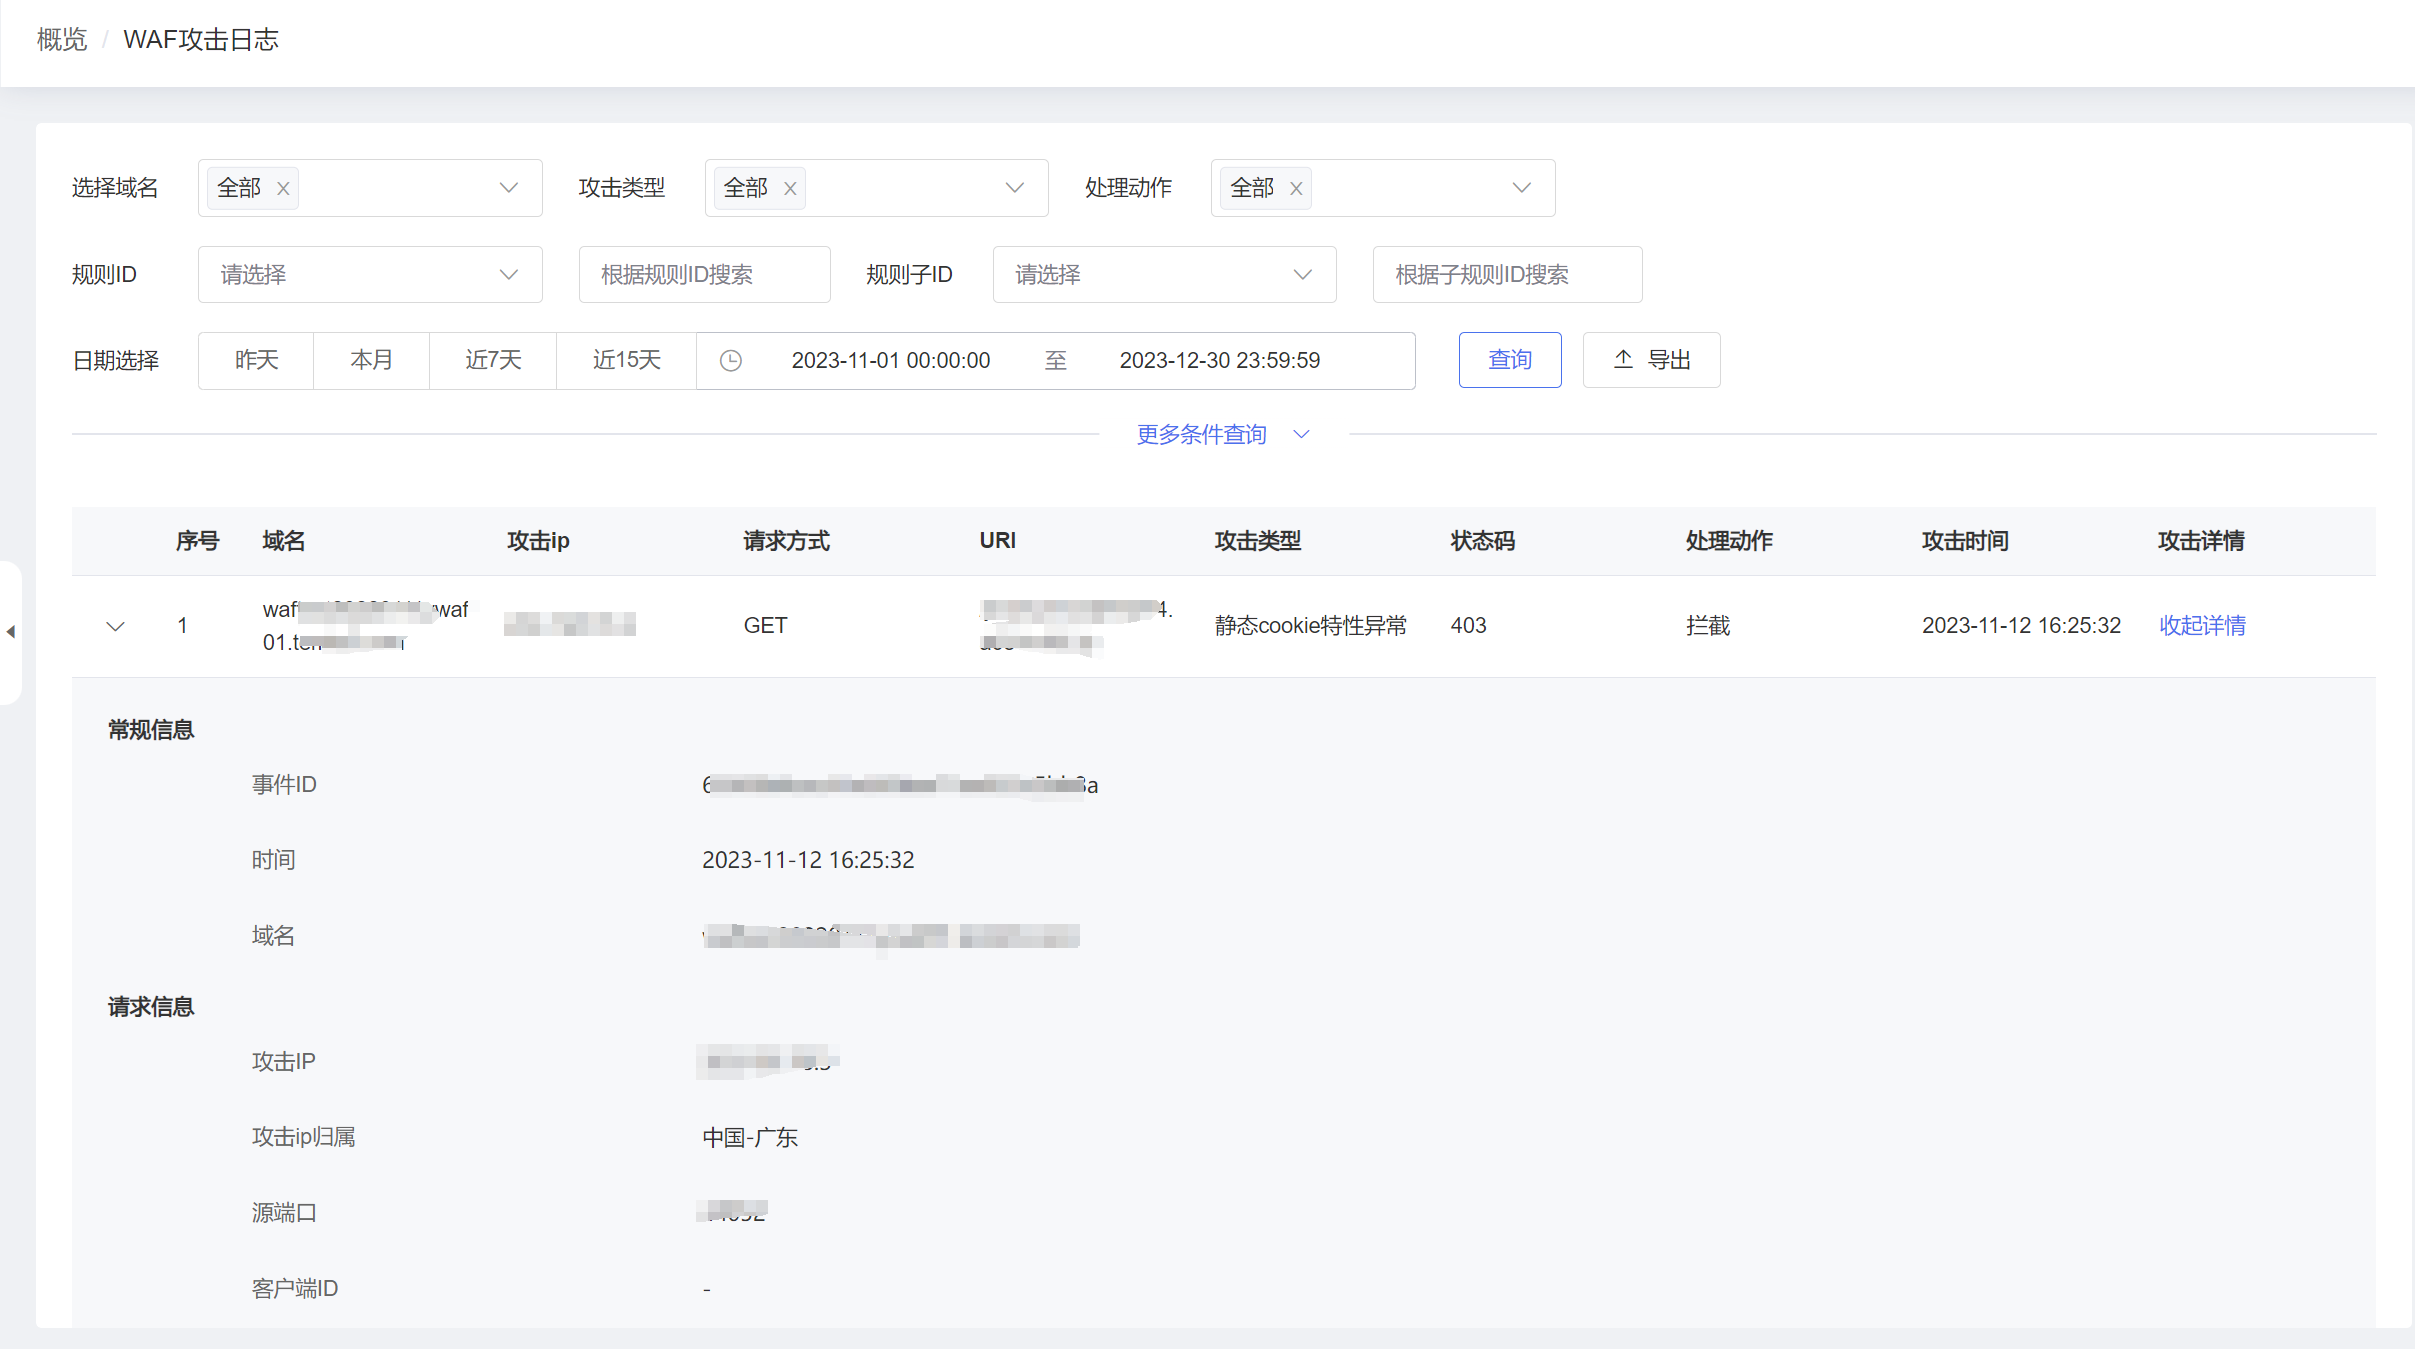Open the 攻击类型 dropdown arrow
The height and width of the screenshot is (1349, 2415).
pyautogui.click(x=1014, y=188)
